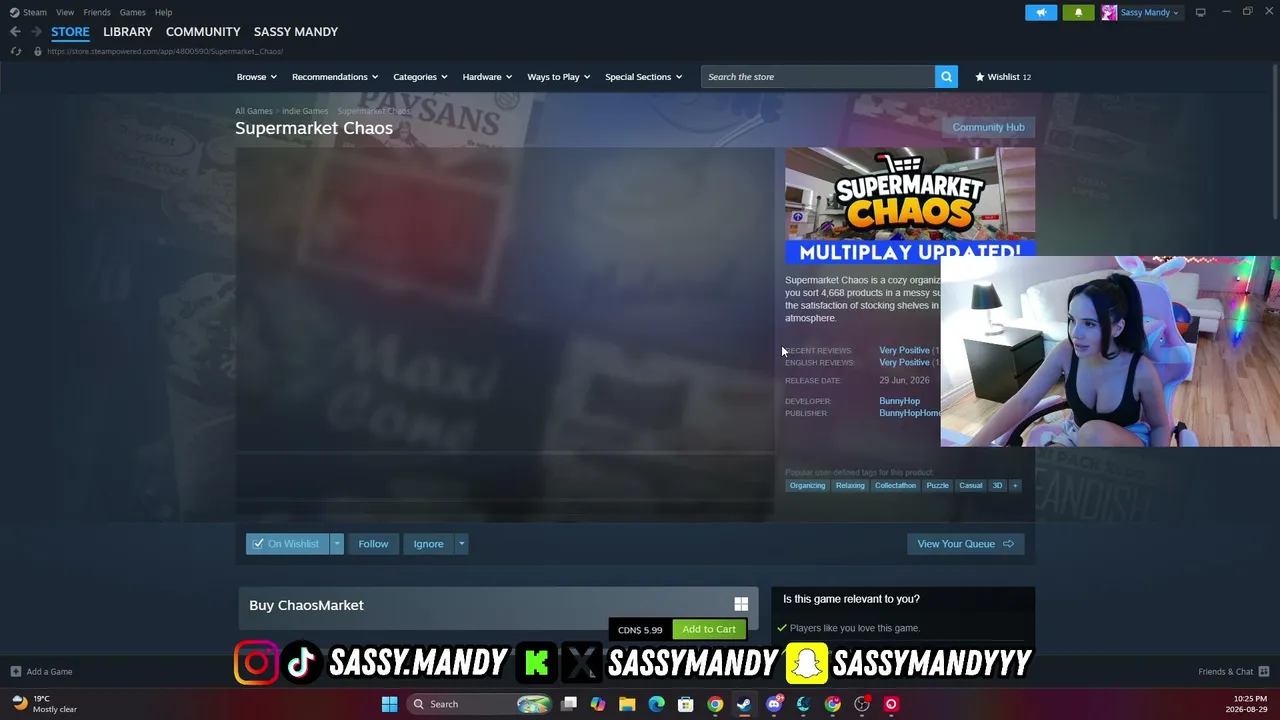Switch to the LIBRARY tab

[128, 32]
